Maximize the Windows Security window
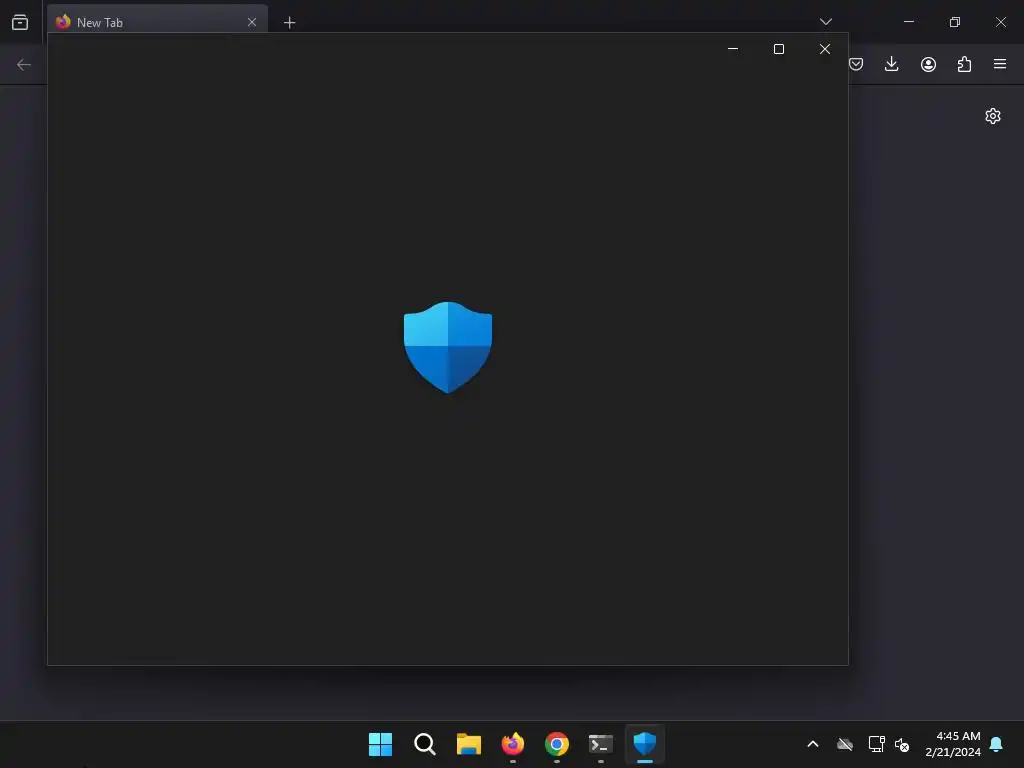 click(778, 49)
